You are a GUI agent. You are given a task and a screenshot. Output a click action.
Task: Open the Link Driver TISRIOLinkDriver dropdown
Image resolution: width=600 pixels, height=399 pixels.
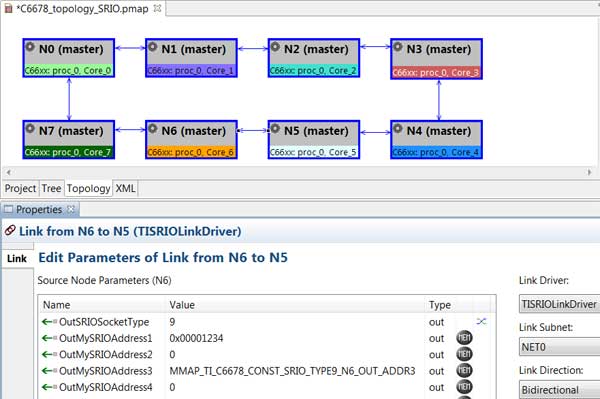pos(559,304)
